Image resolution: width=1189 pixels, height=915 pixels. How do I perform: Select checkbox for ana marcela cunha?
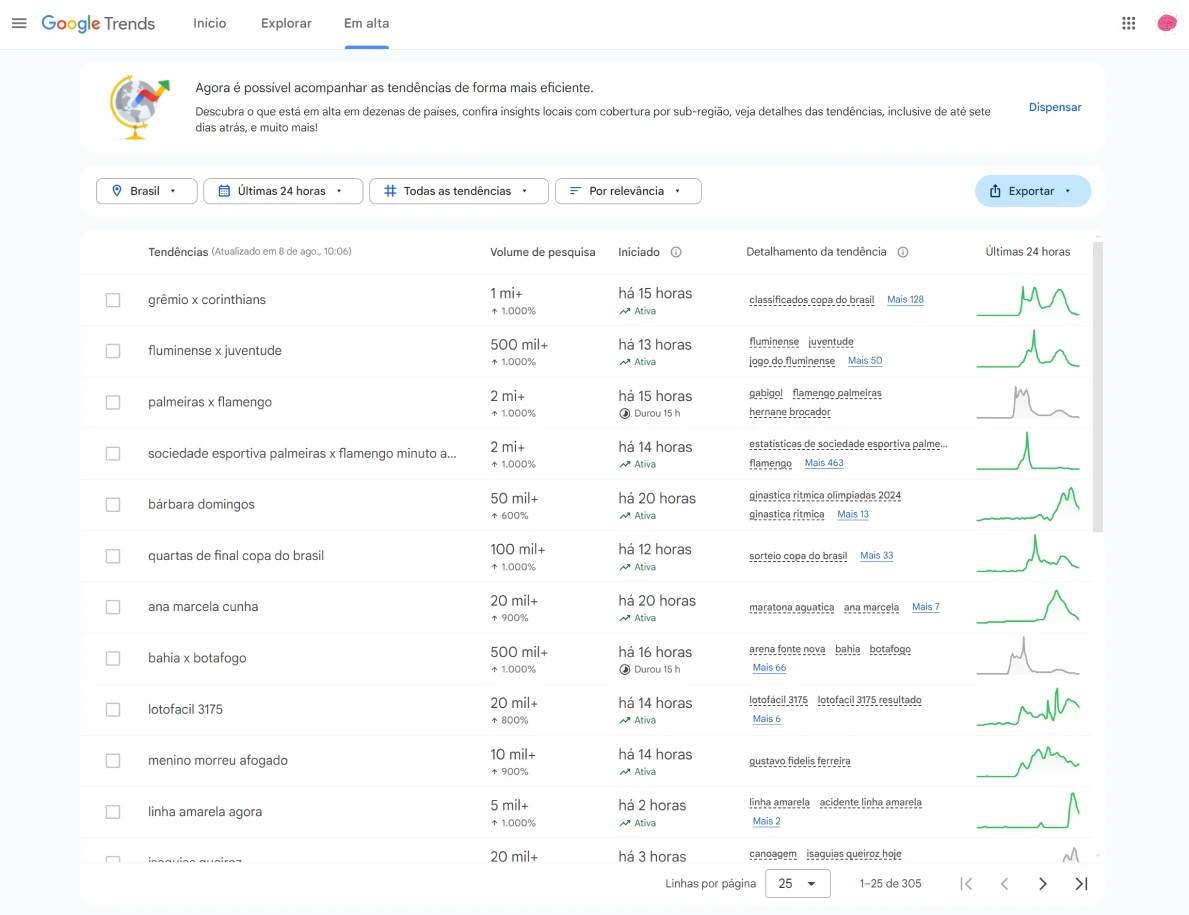113,607
